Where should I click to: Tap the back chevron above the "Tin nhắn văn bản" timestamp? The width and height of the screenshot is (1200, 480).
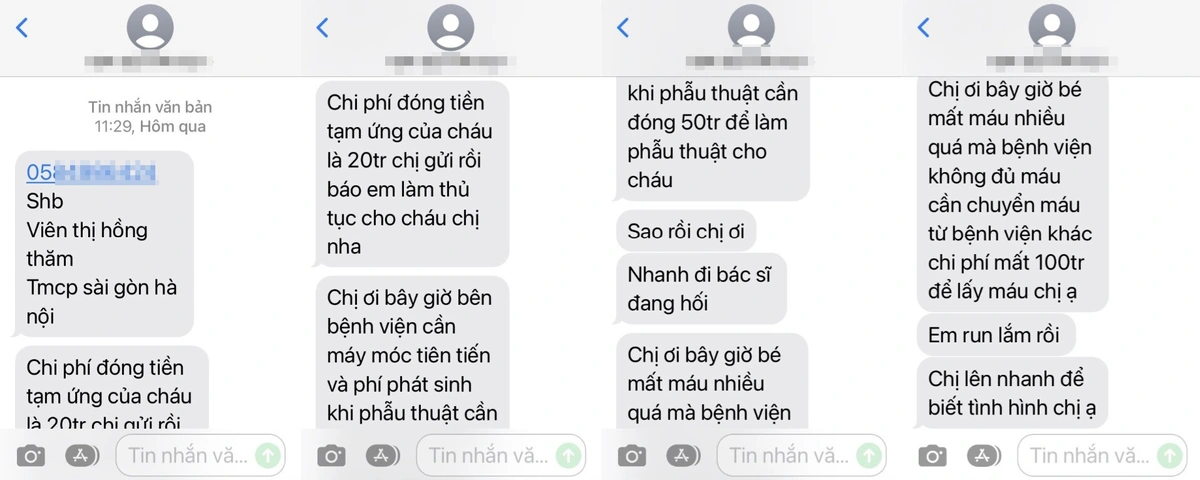click(x=22, y=28)
